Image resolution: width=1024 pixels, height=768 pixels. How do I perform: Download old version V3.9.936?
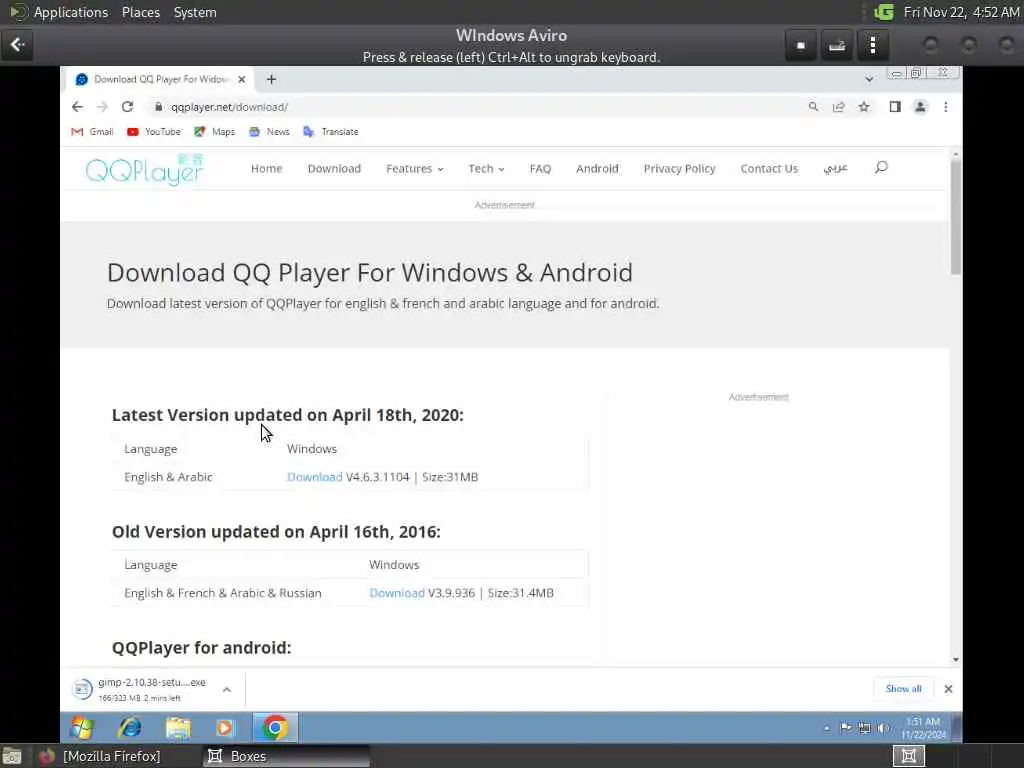(x=397, y=593)
